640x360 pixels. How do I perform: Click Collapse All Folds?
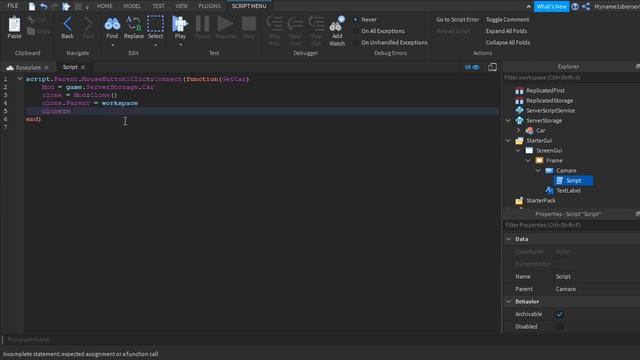(508, 42)
